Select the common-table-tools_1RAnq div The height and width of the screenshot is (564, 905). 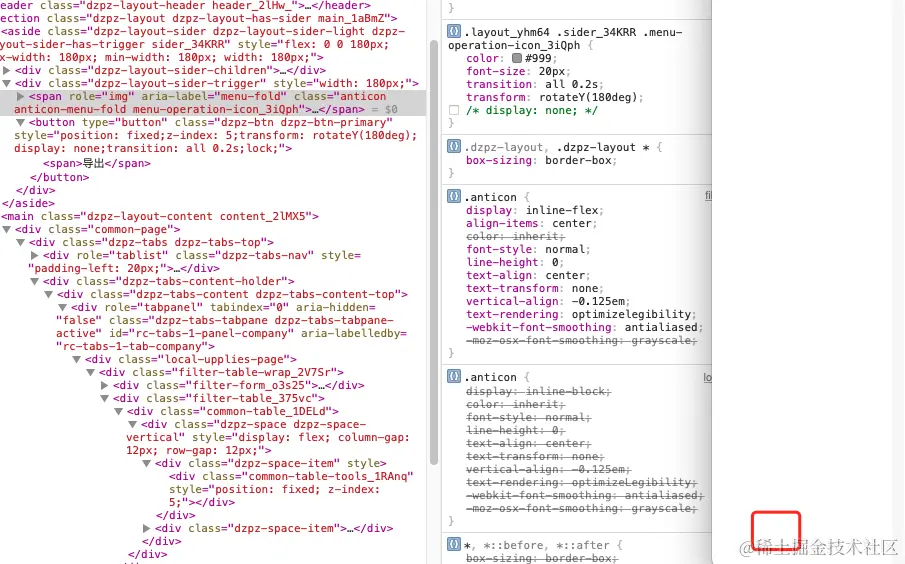(x=291, y=489)
